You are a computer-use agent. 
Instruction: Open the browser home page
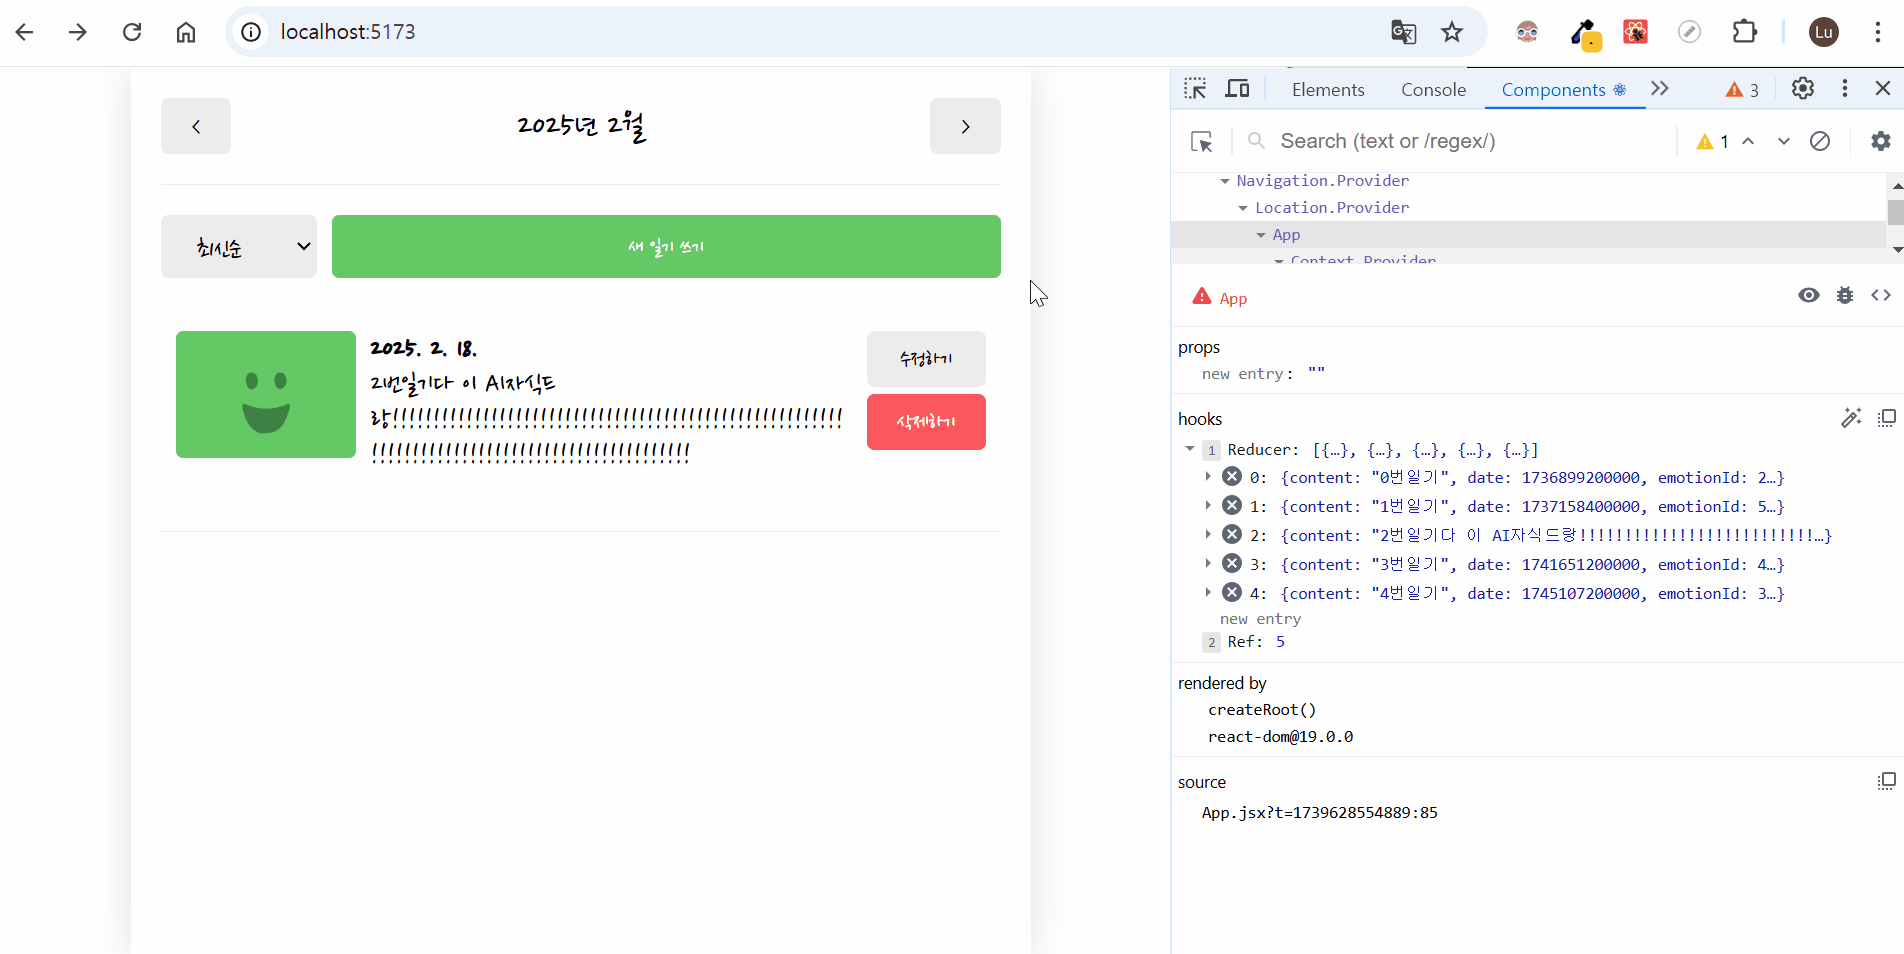point(186,32)
